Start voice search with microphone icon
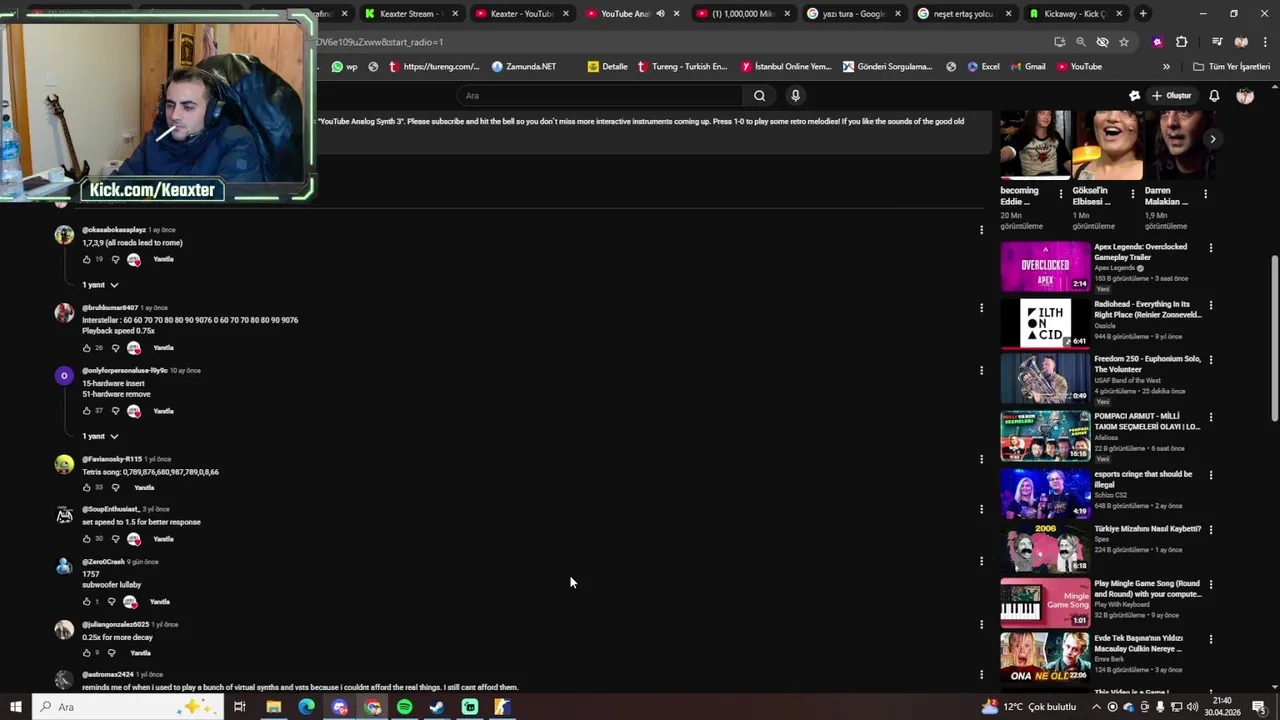Screen dimensions: 1280x720 795,96
